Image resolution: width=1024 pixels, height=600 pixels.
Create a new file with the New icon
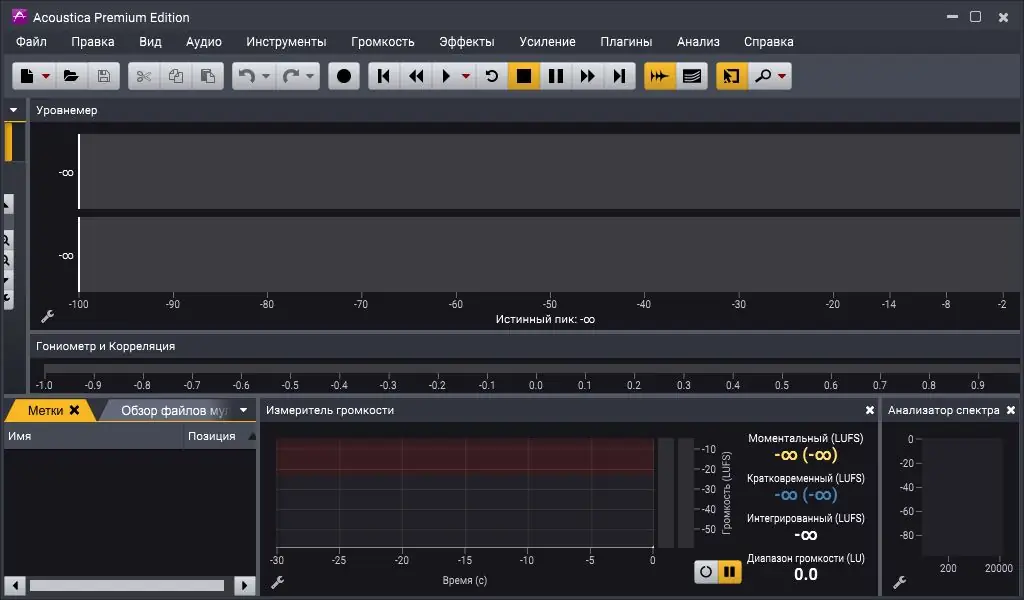pyautogui.click(x=27, y=76)
